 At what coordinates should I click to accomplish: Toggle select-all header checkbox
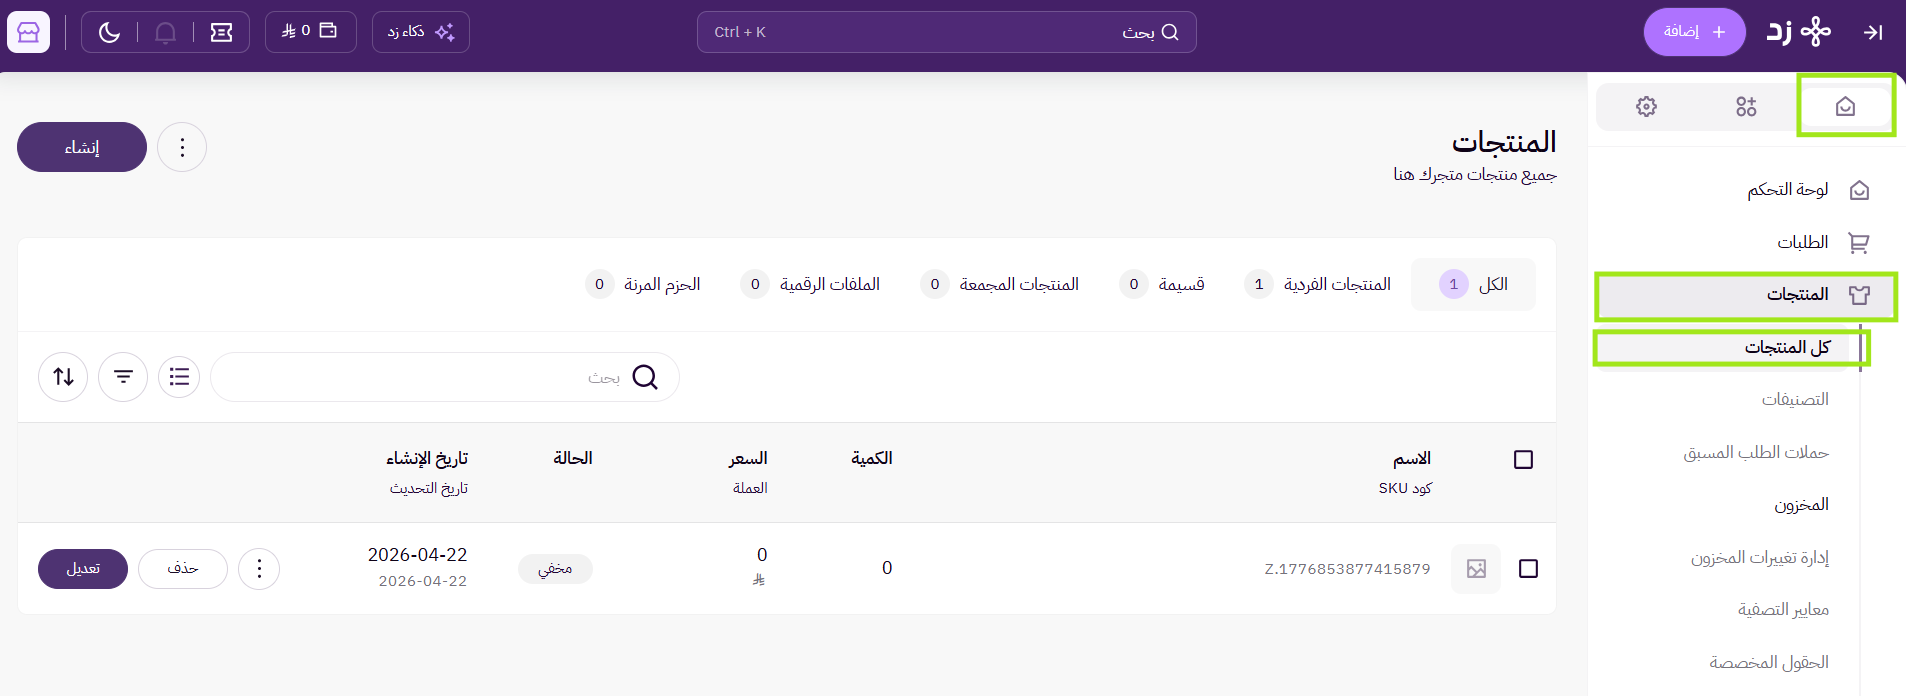1523,460
